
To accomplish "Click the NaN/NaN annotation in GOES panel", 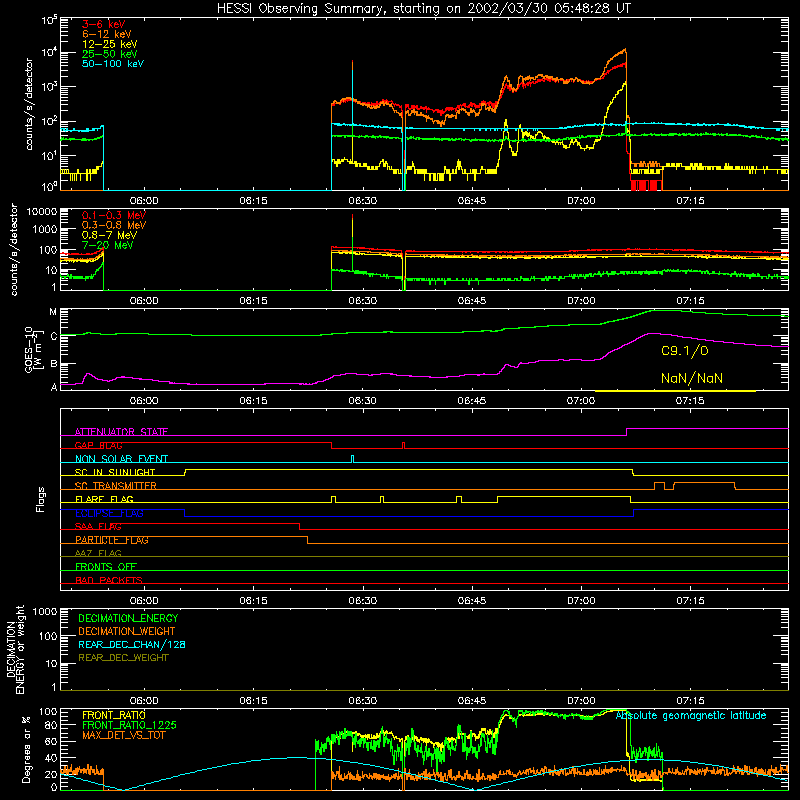I will 692,379.
